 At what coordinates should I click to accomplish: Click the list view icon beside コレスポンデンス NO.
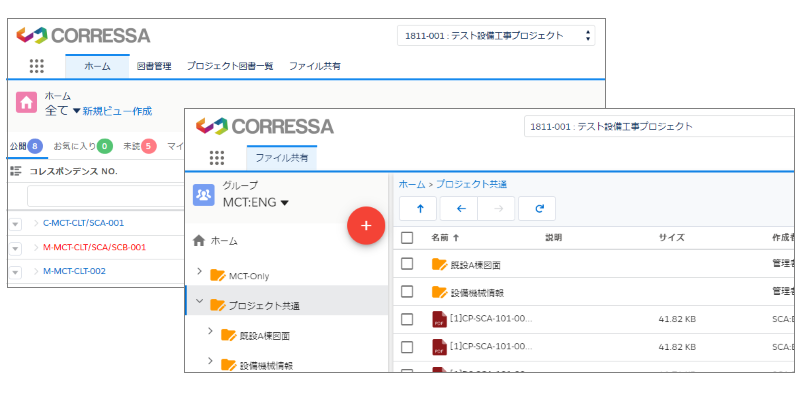pyautogui.click(x=16, y=171)
